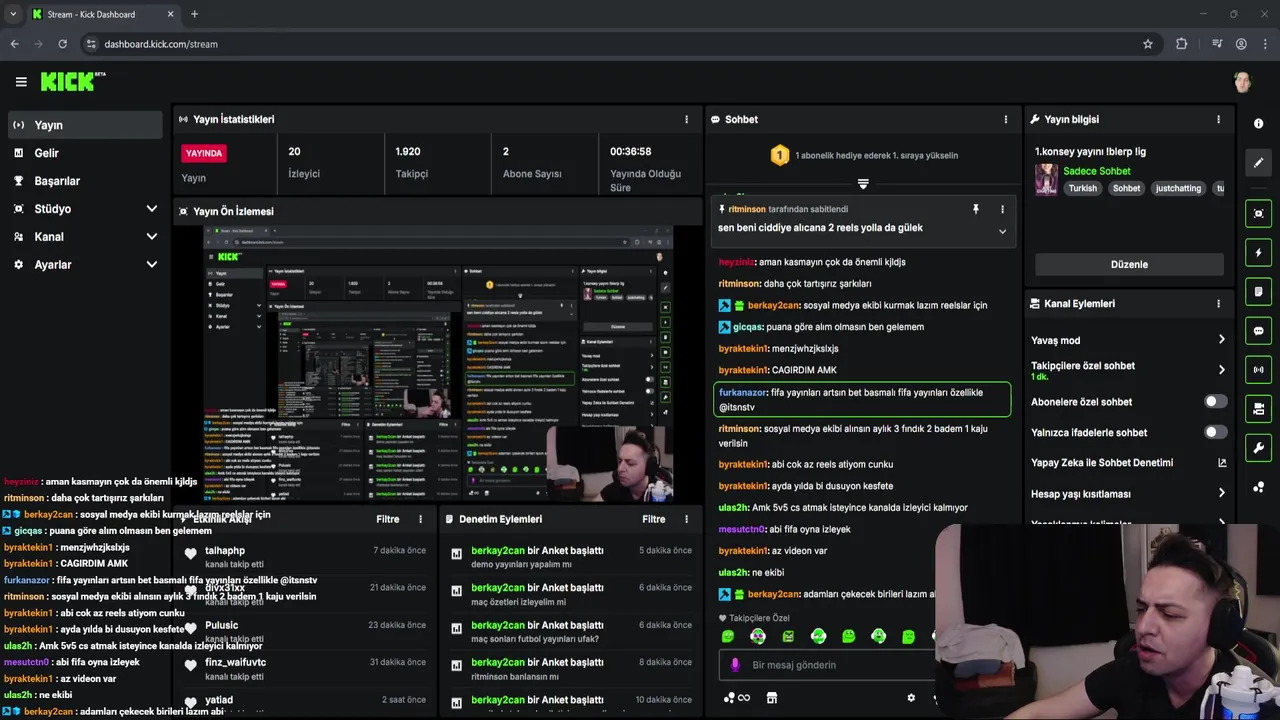The width and height of the screenshot is (1280, 720).
Task: Open Kanal Eylemleri panel three-dot menu
Action: tap(1218, 304)
